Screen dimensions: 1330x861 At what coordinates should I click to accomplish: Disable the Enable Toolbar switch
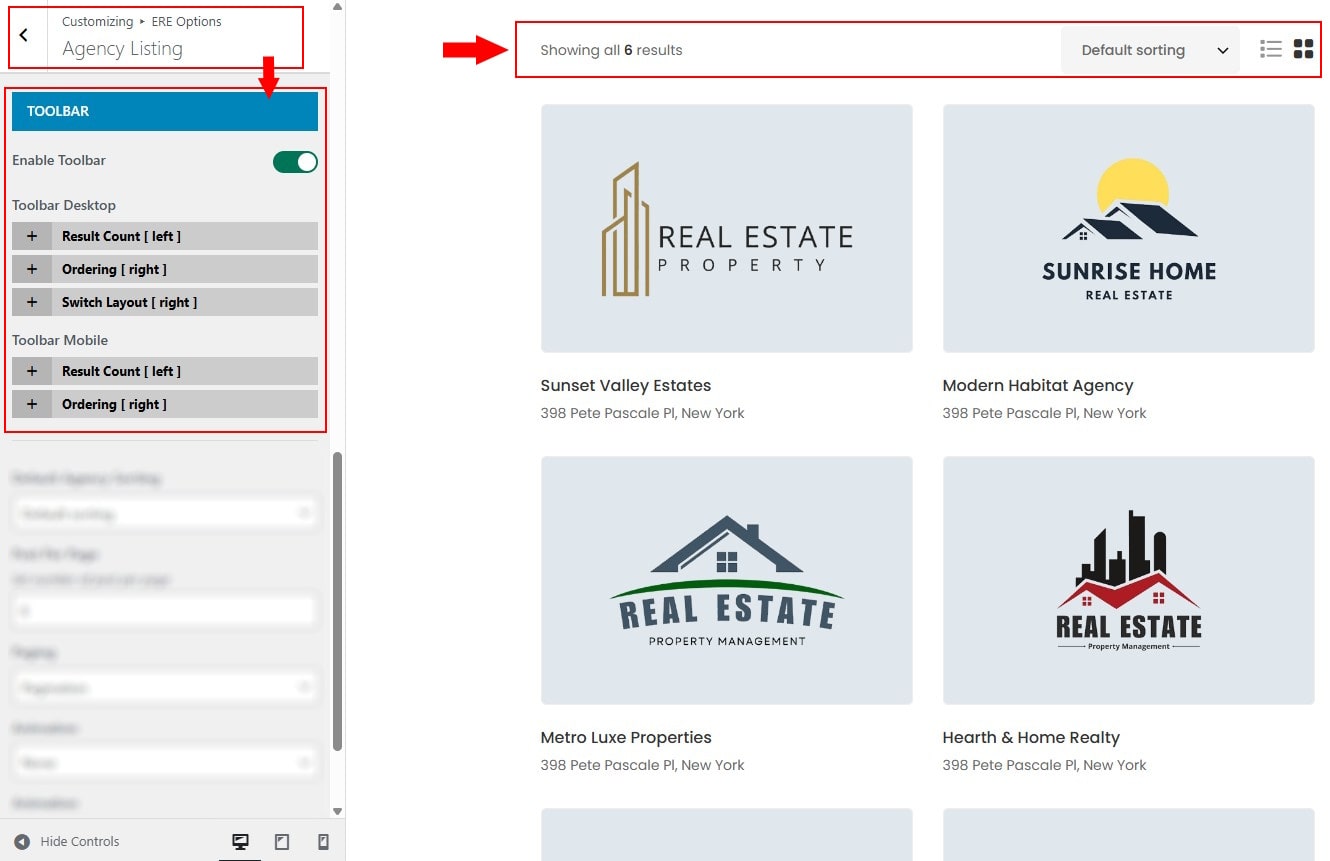[295, 161]
